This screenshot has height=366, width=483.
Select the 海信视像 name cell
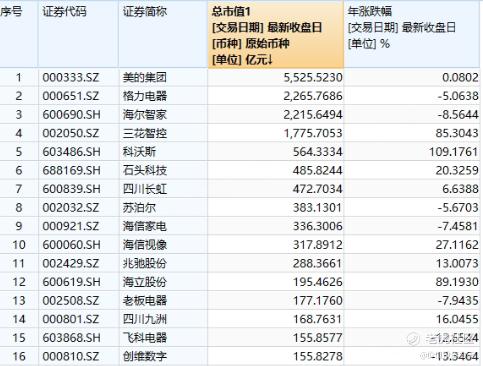[x=163, y=245]
